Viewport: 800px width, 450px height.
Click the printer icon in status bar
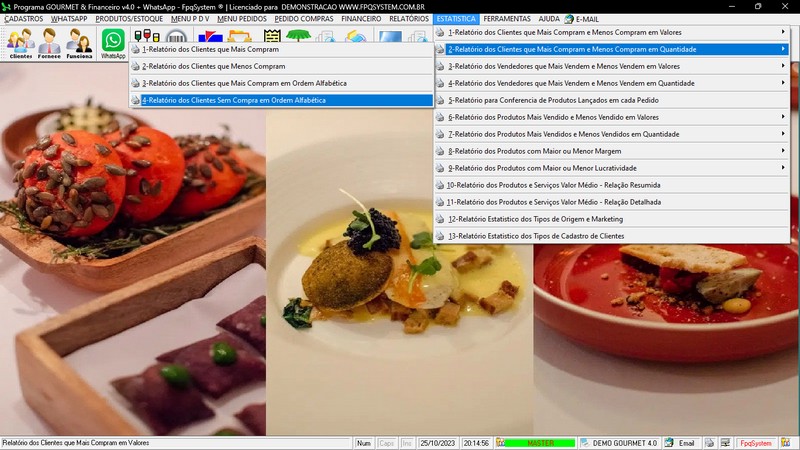coord(709,443)
